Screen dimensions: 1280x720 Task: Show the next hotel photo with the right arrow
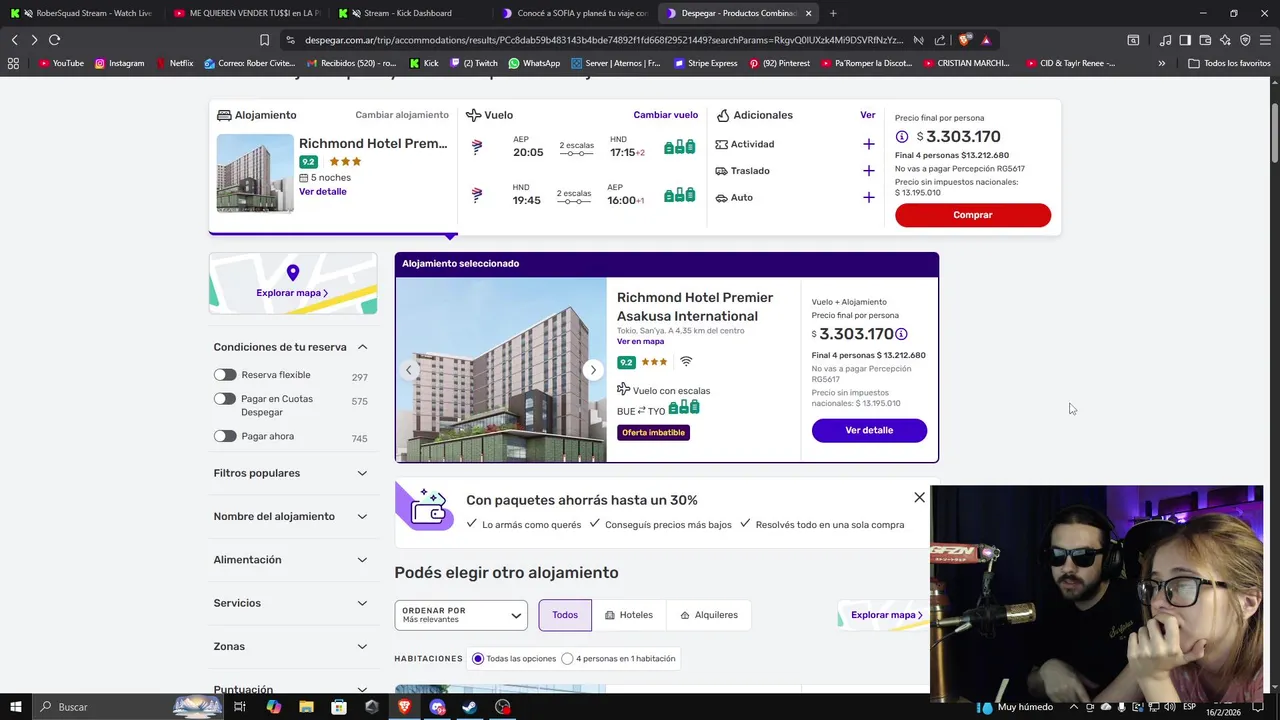593,370
